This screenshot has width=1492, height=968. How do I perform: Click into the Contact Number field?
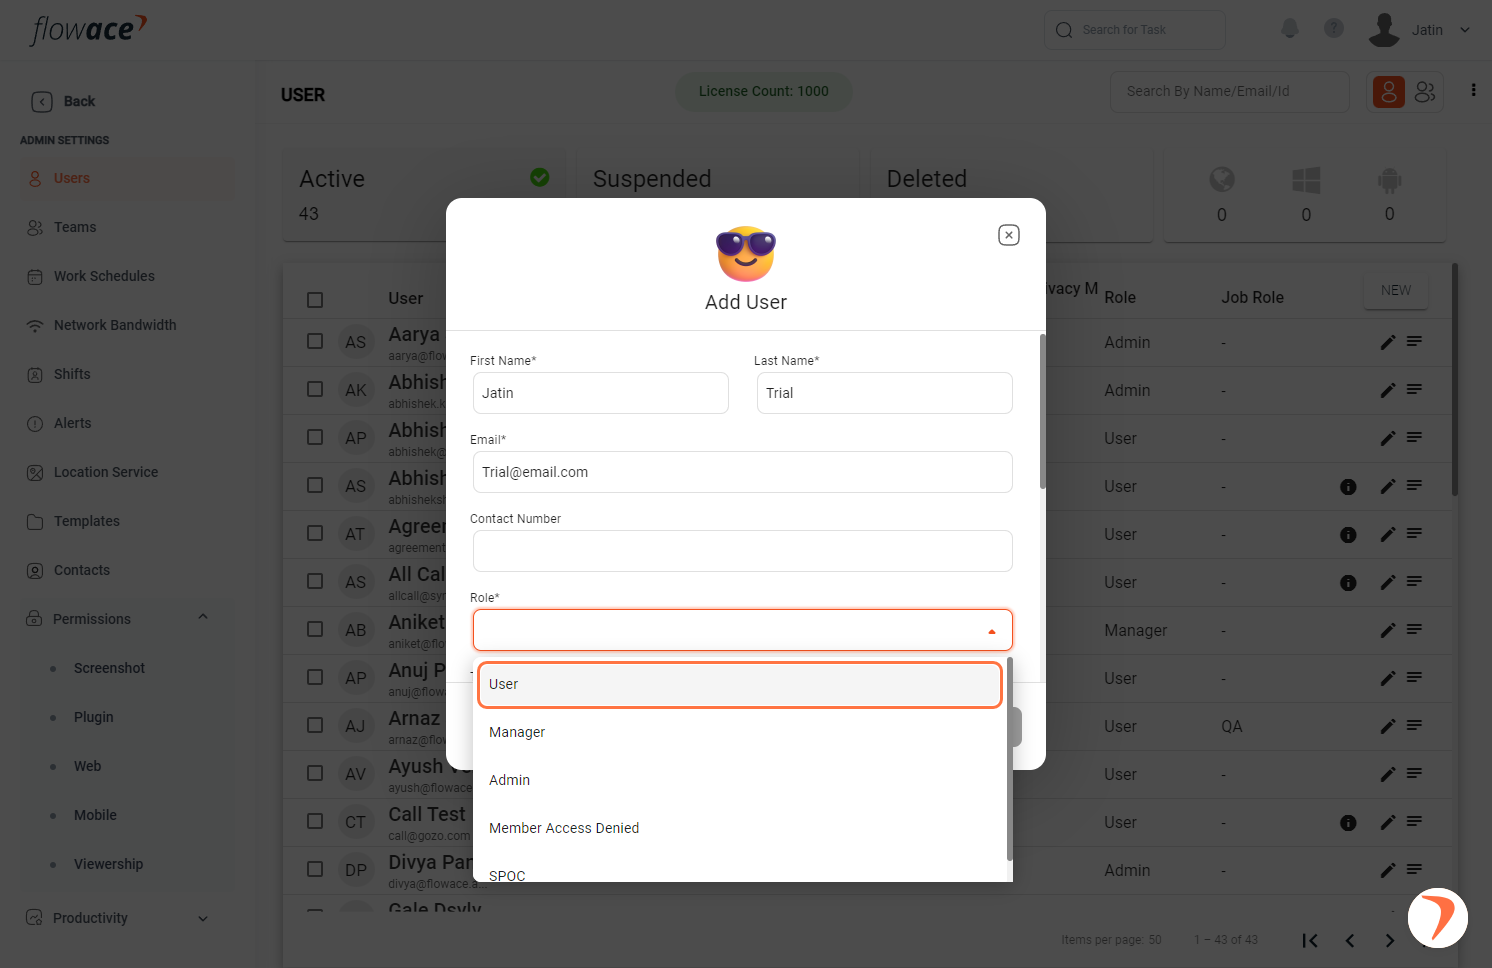click(743, 551)
